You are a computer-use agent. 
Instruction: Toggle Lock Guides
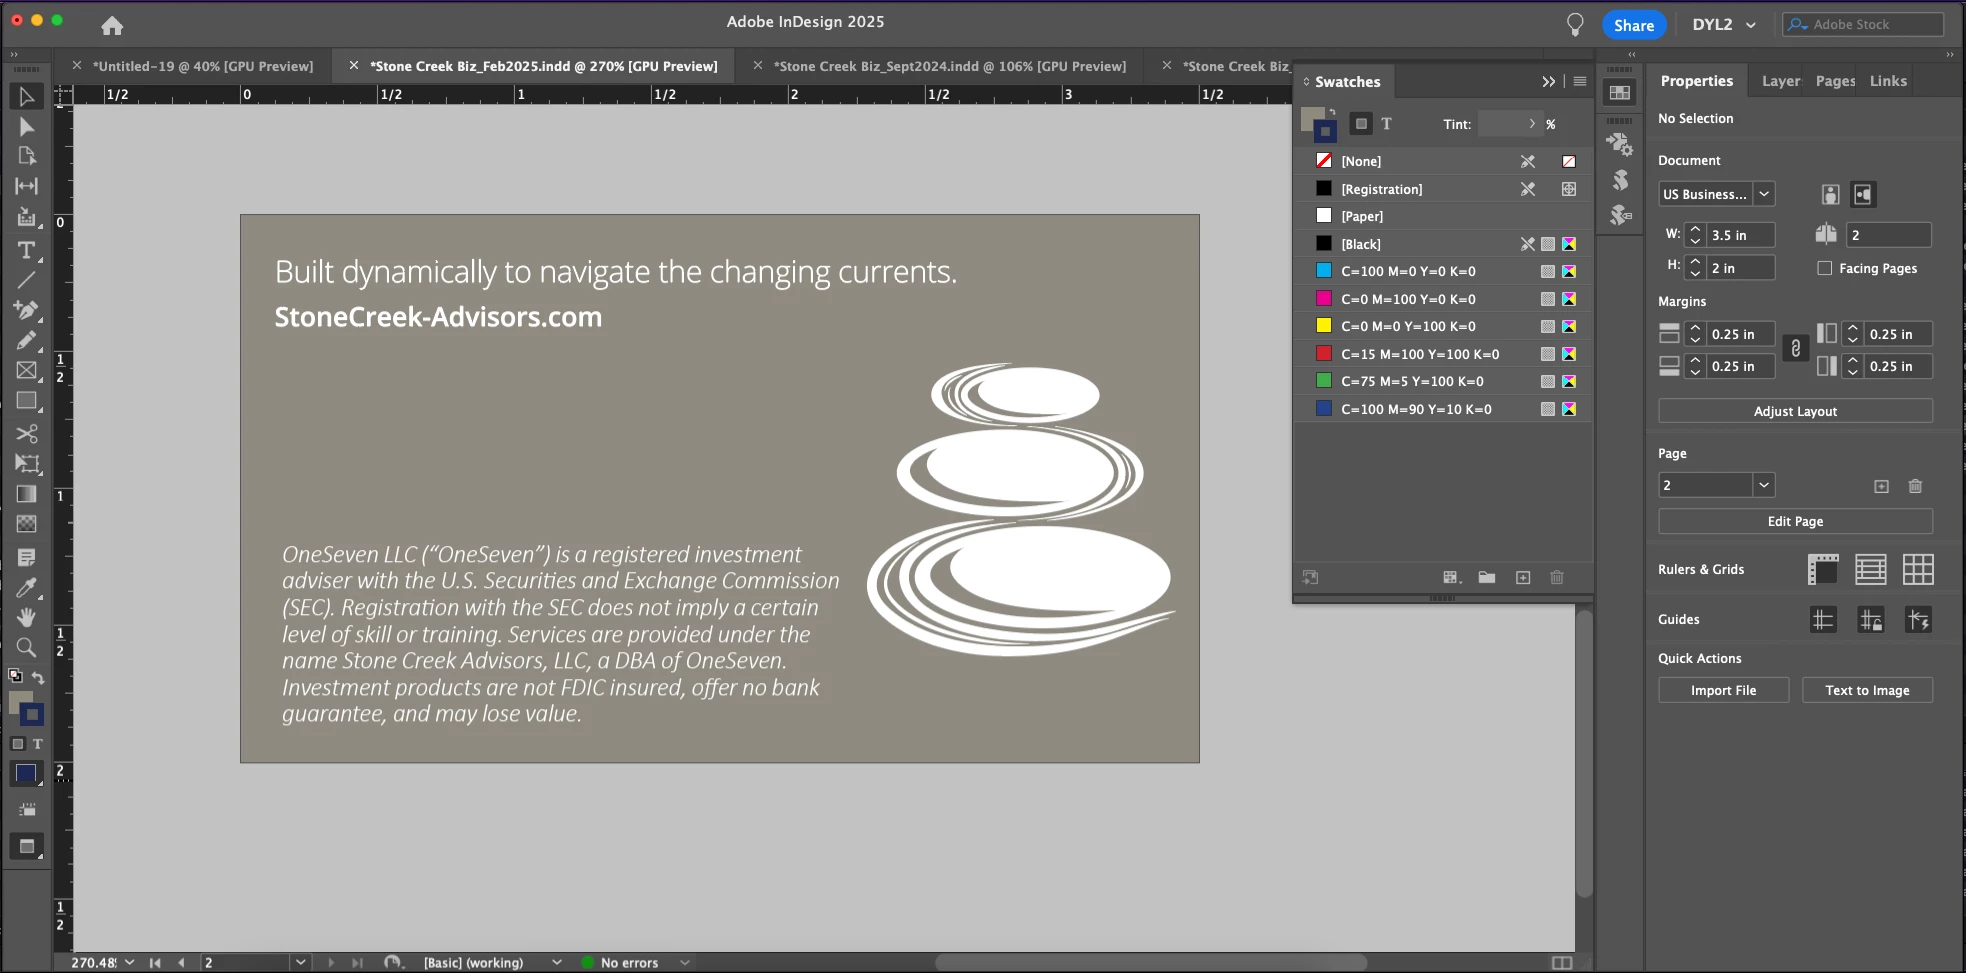pyautogui.click(x=1870, y=620)
